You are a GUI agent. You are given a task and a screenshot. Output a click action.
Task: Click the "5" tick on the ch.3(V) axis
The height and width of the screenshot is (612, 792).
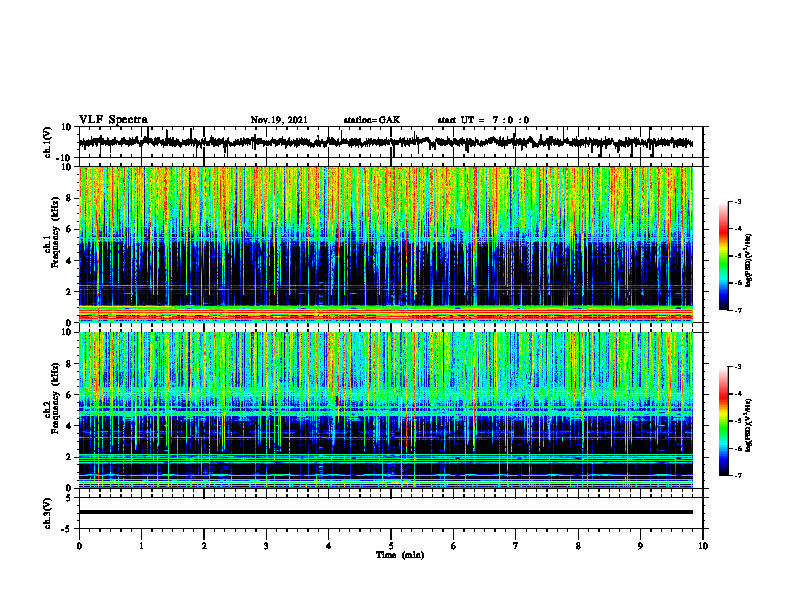[69, 498]
